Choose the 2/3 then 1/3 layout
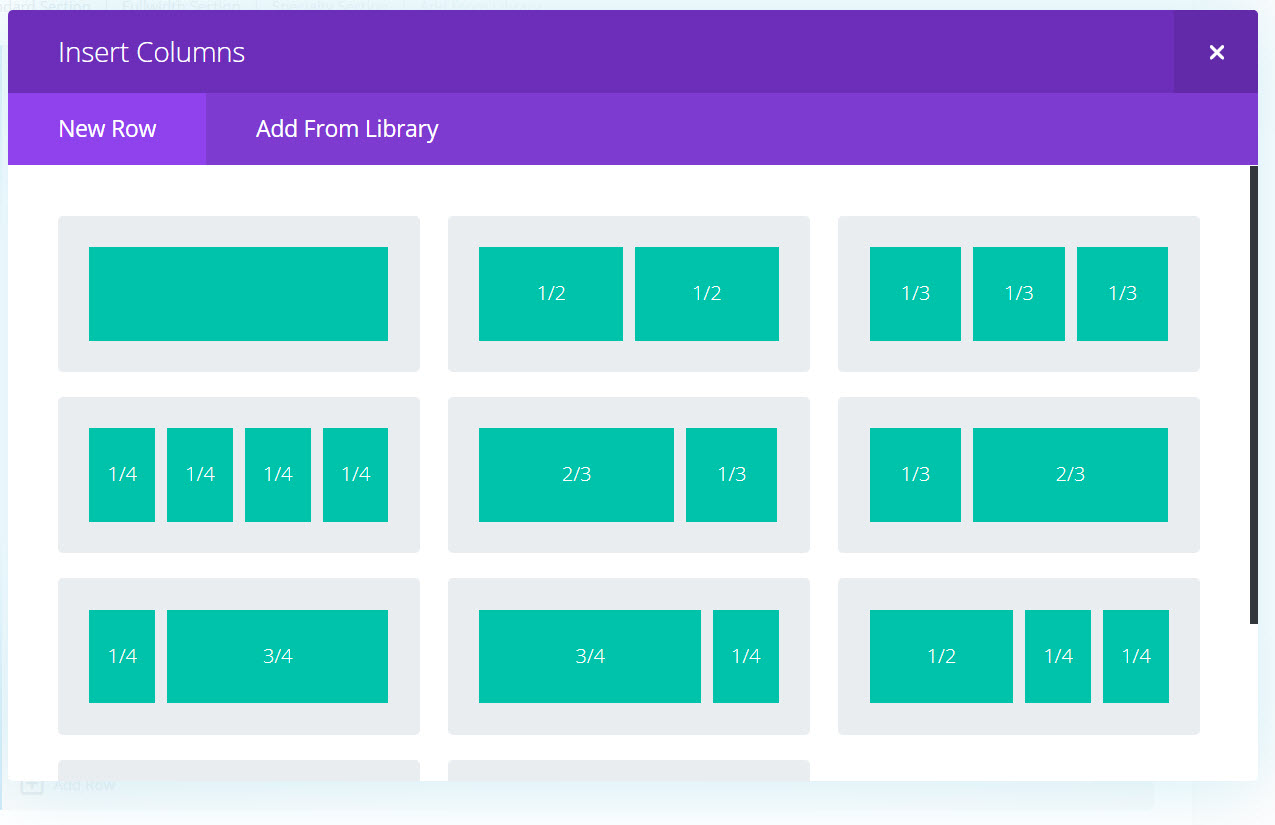Screen dimensions: 1275x825 [x=629, y=475]
